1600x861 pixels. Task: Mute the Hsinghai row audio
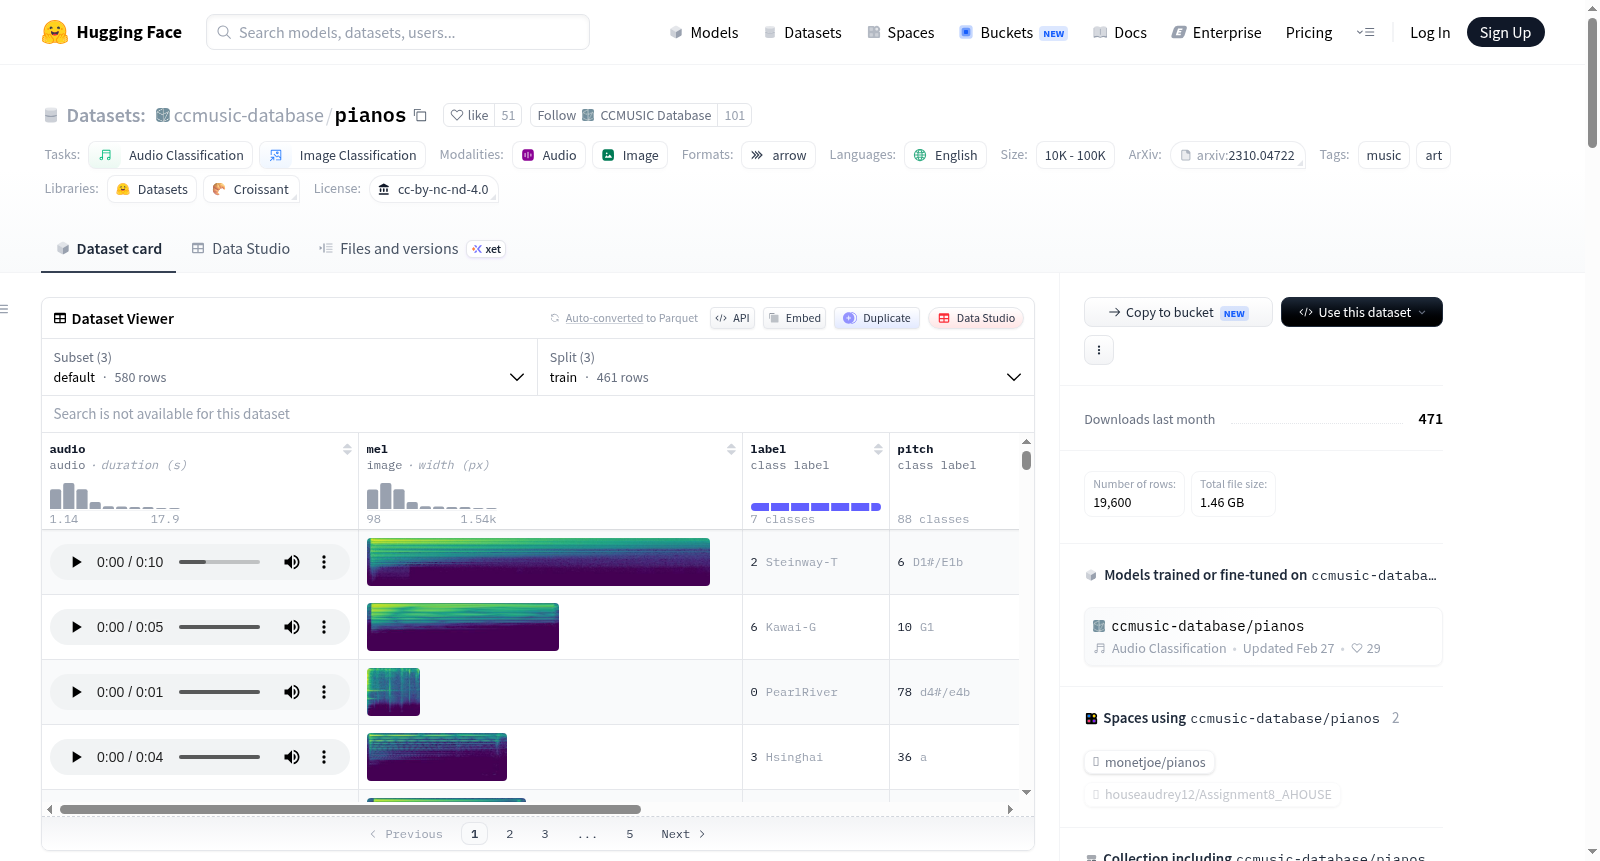[292, 757]
